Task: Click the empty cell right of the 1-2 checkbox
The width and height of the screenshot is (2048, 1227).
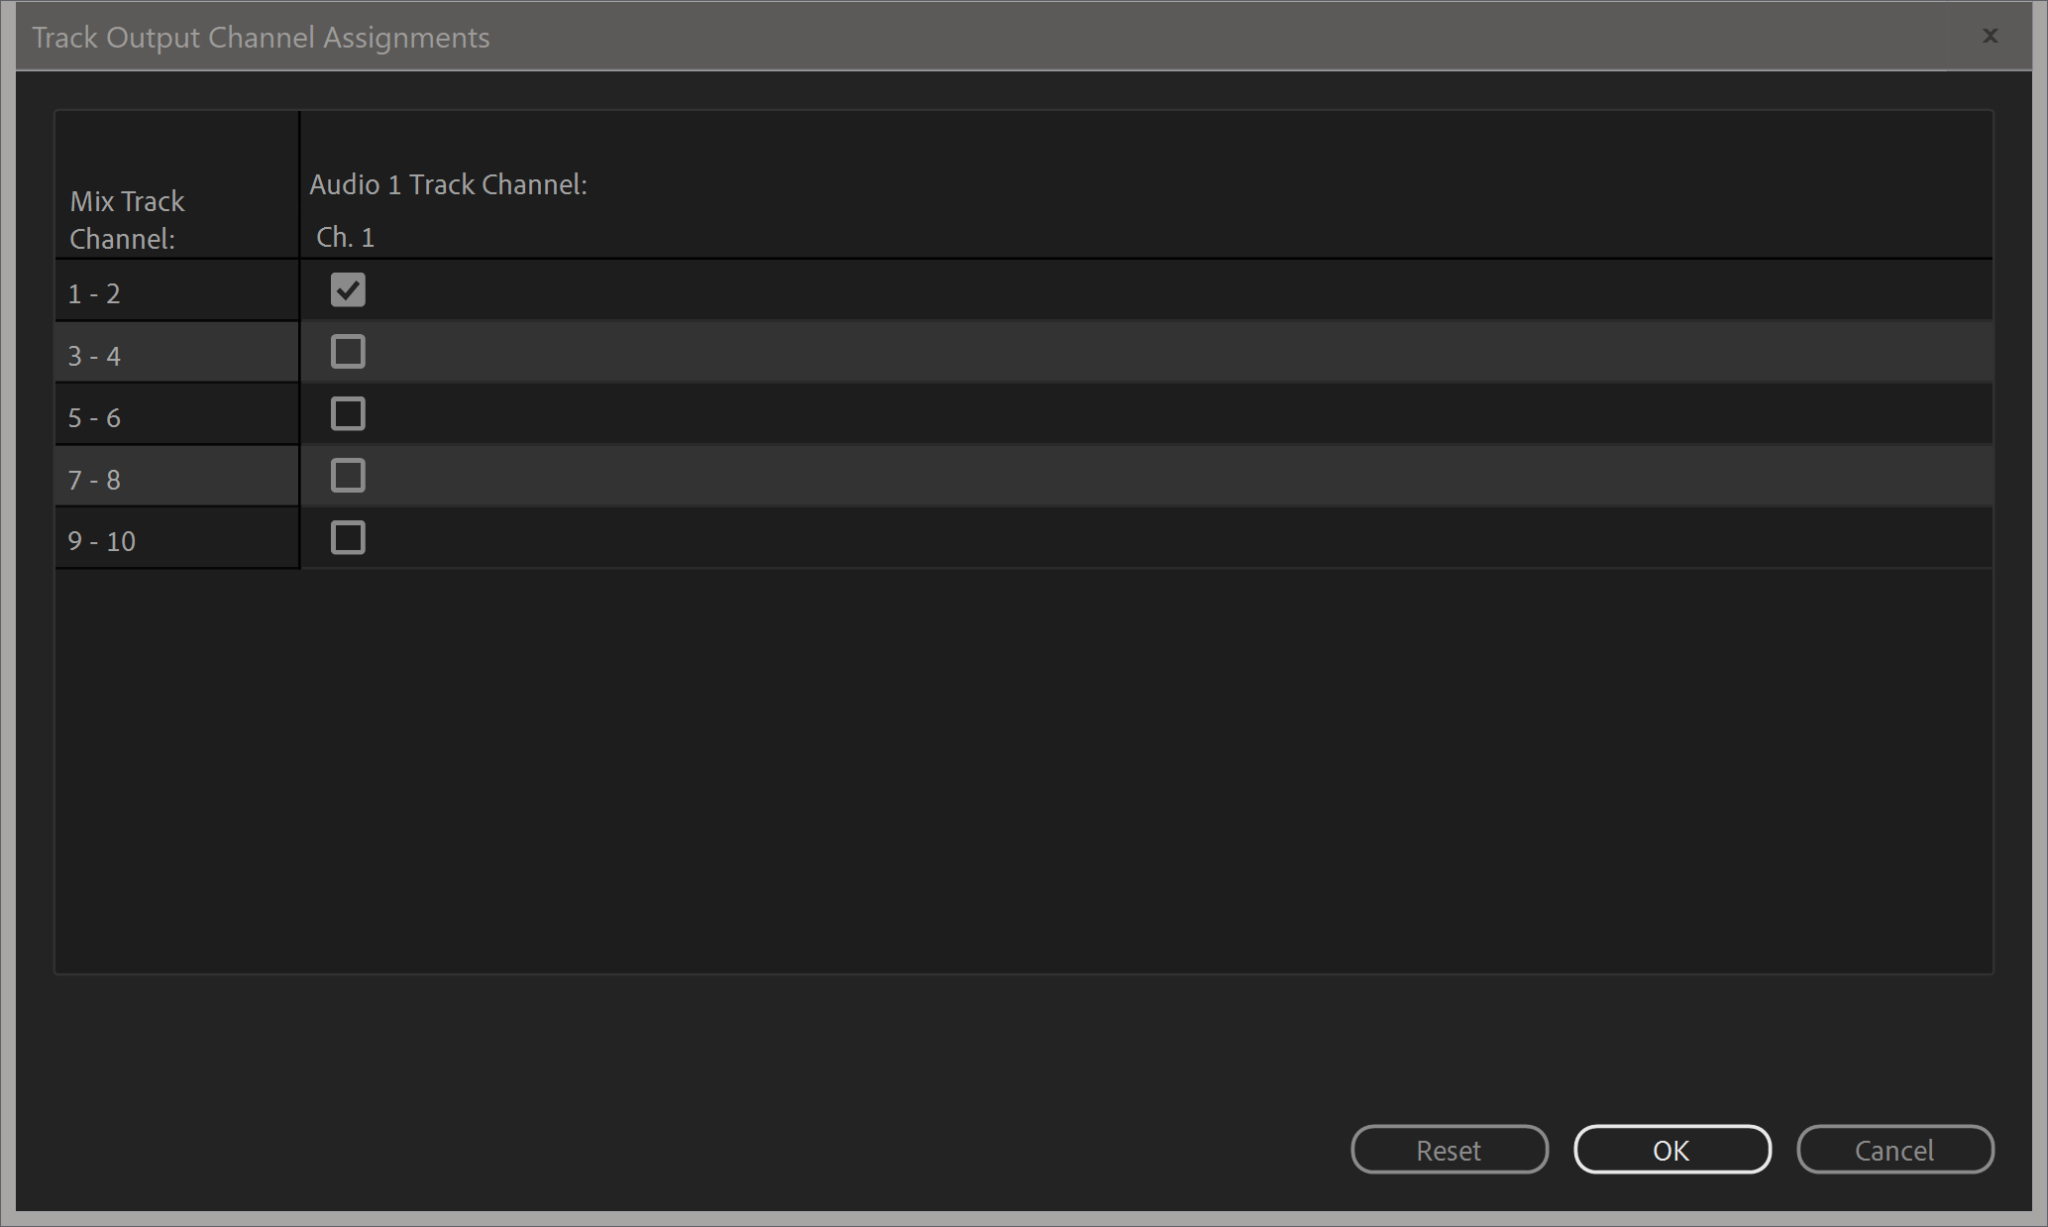Action: 1000,290
